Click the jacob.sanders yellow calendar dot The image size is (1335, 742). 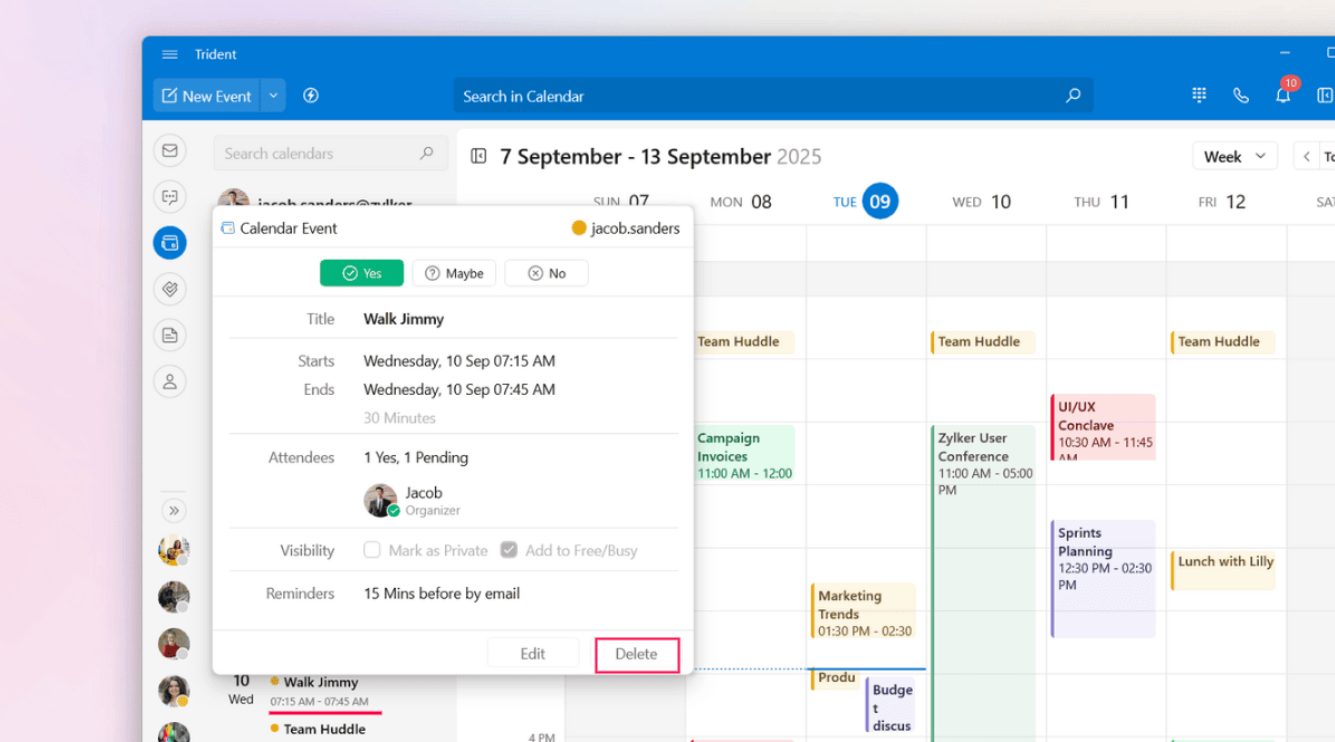(x=578, y=228)
